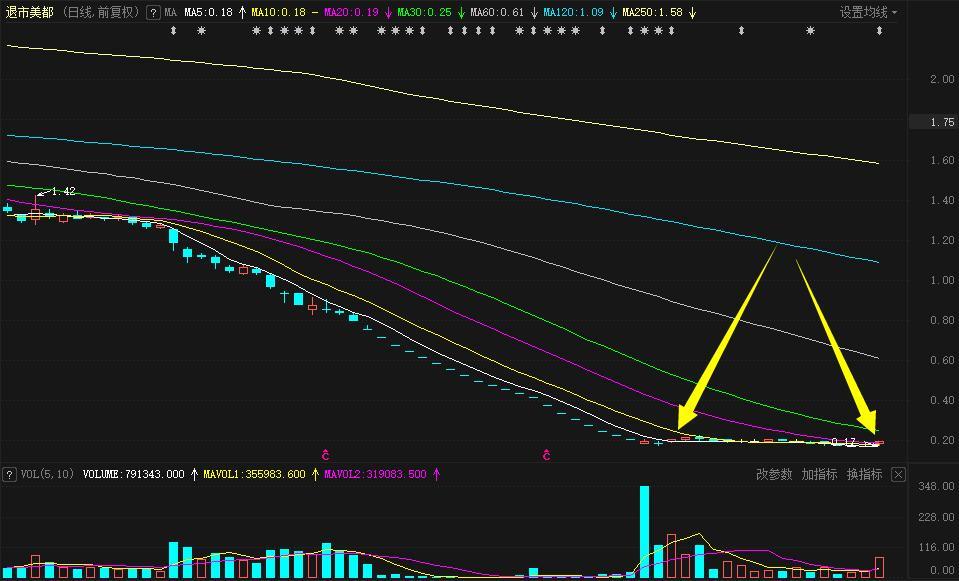Click the 1.60 price axis label
959x581 pixels.
click(942, 160)
